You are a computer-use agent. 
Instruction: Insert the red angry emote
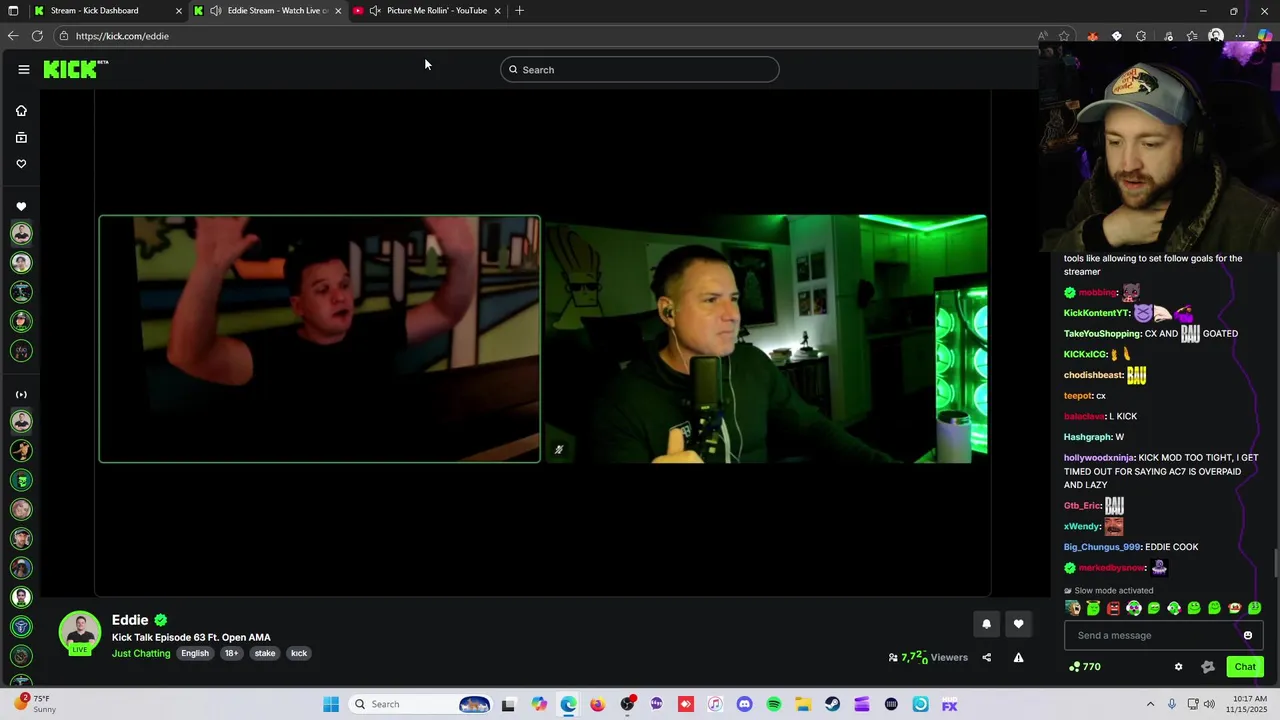click(x=1113, y=608)
